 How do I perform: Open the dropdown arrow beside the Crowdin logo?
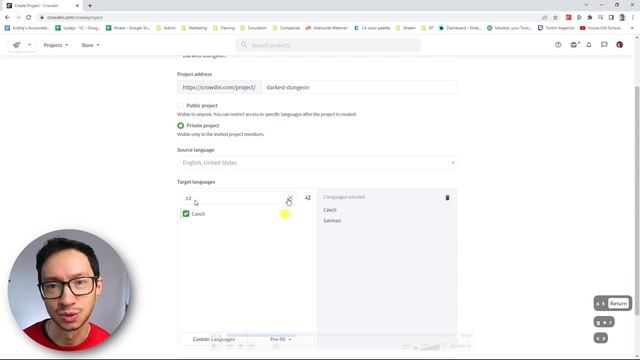[x=29, y=45]
